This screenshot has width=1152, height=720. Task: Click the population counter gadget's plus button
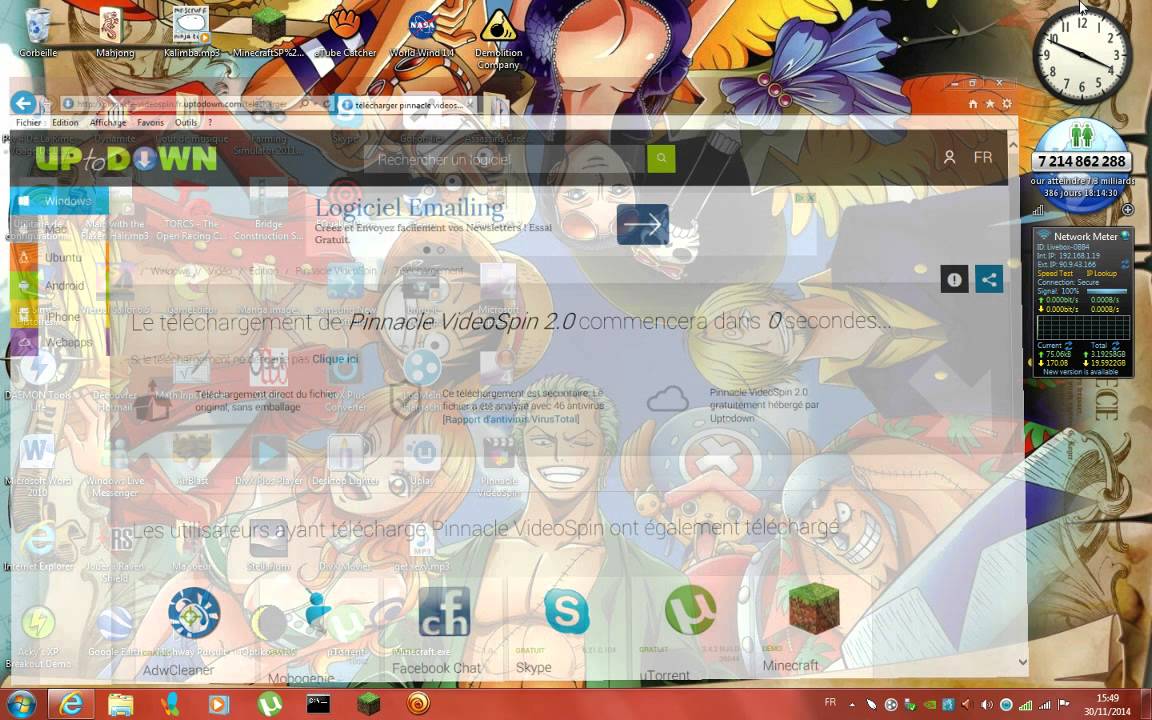pyautogui.click(x=1128, y=210)
